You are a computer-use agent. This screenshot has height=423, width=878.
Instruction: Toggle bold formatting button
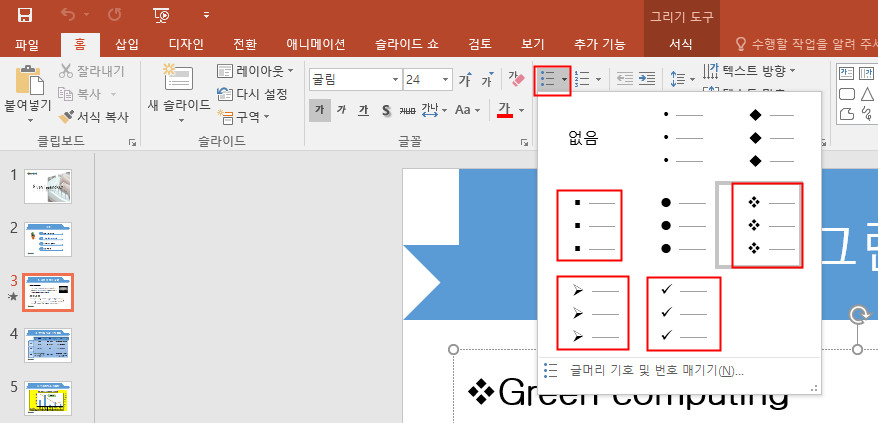click(319, 110)
